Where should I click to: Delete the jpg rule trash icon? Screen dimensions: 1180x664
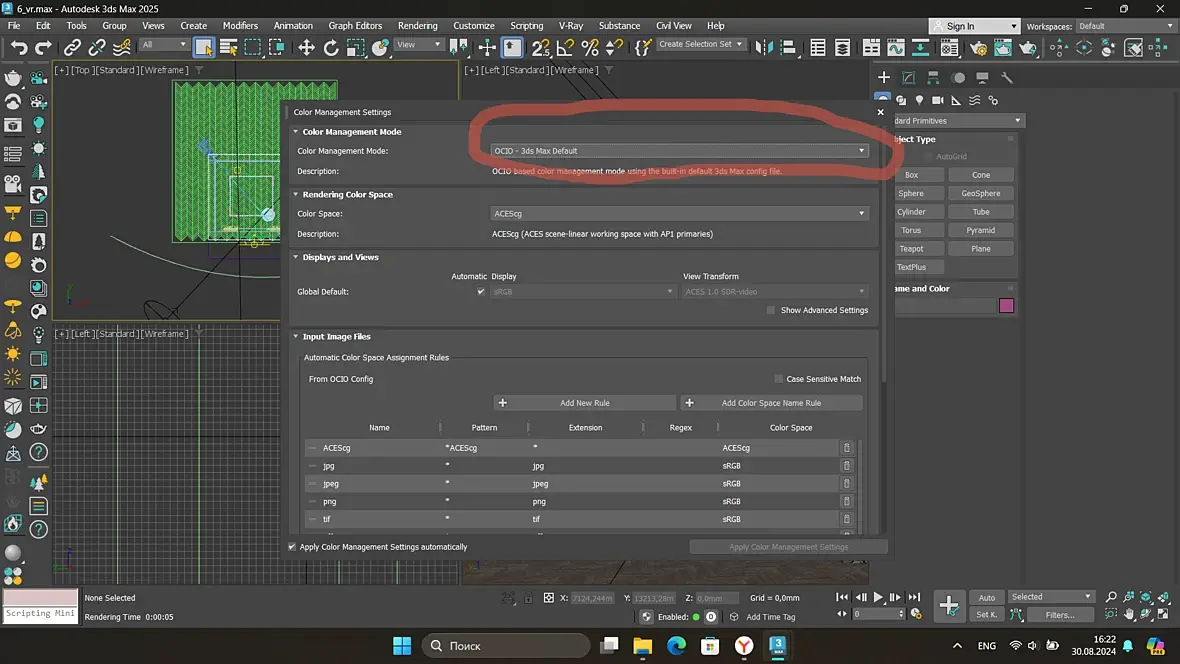847,466
